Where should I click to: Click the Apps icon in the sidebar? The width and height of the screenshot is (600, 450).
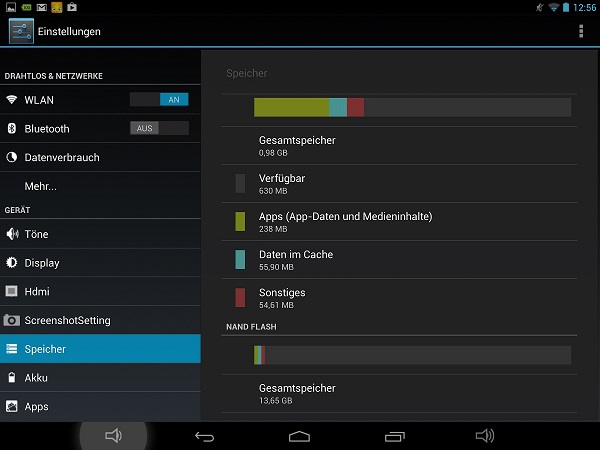(11, 406)
